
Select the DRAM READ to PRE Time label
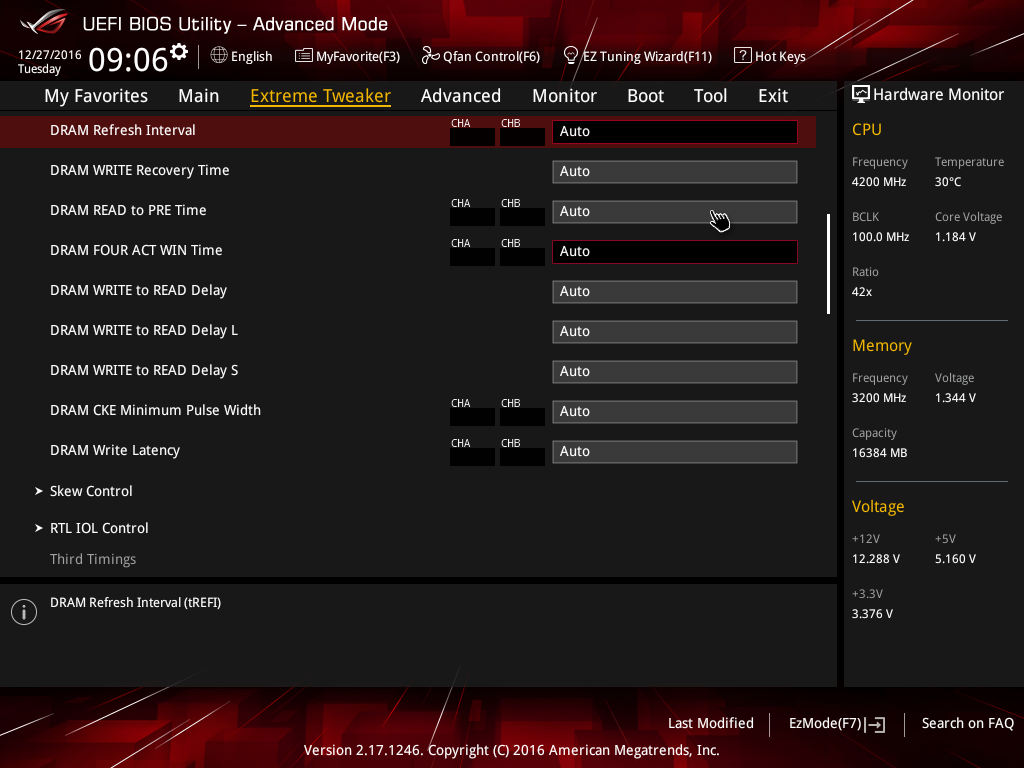(128, 210)
